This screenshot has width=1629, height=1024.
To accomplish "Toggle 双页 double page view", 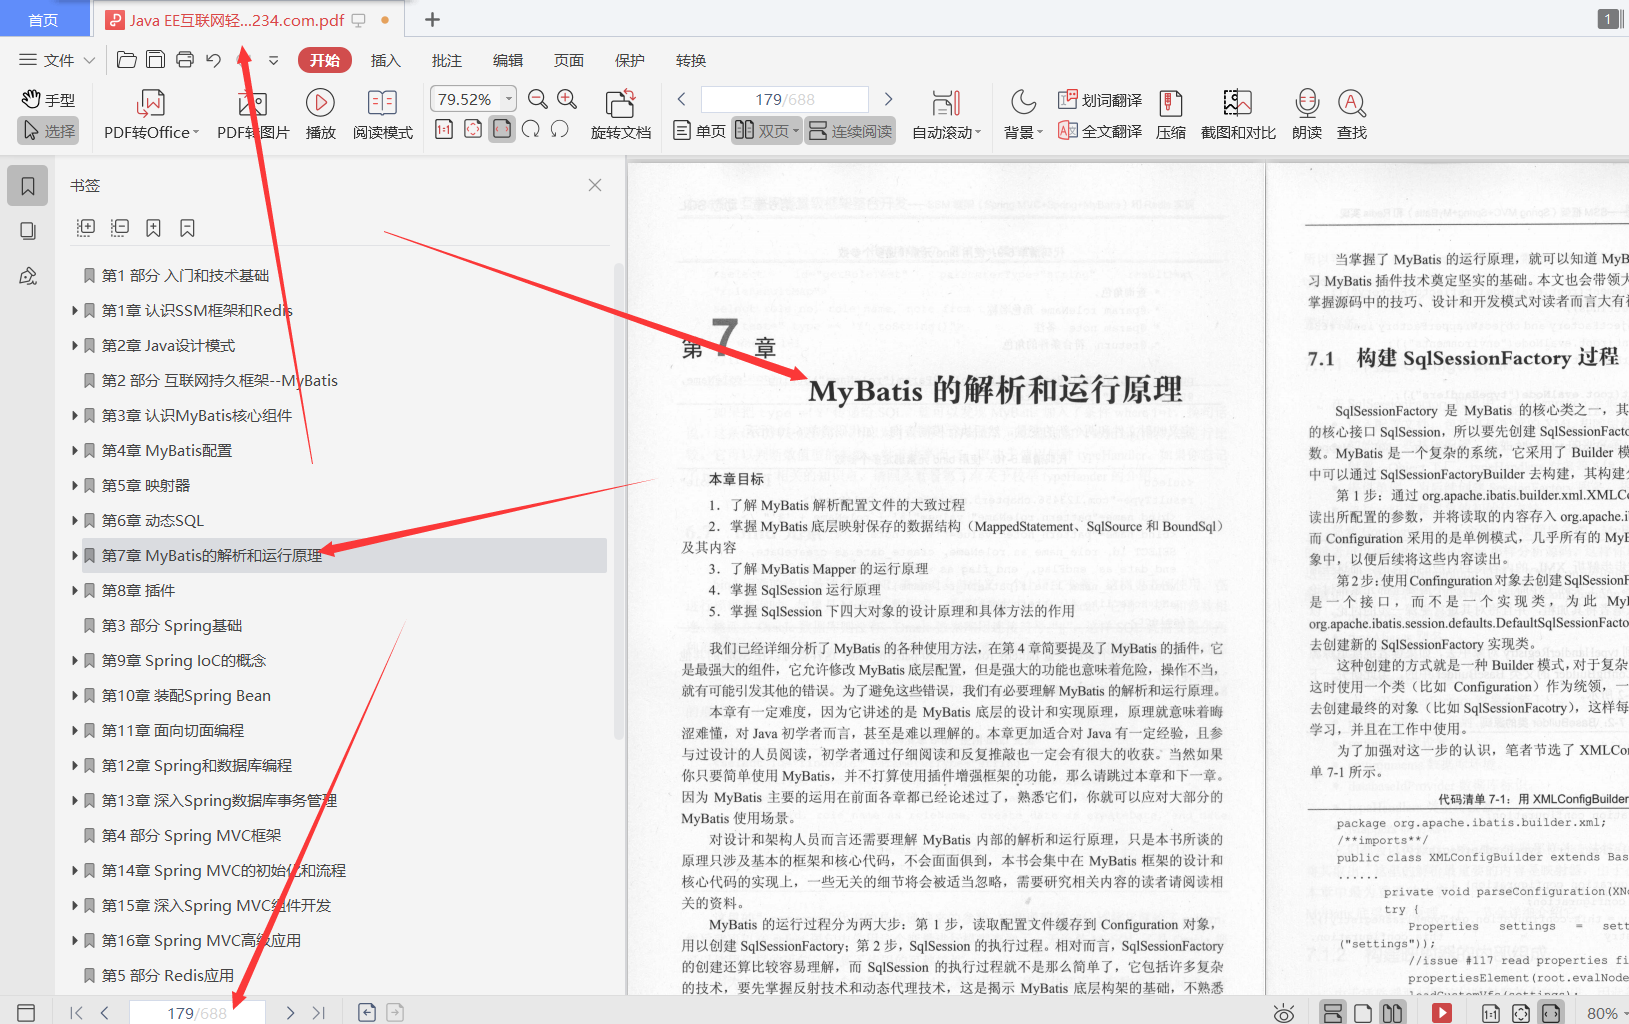I will click(766, 131).
